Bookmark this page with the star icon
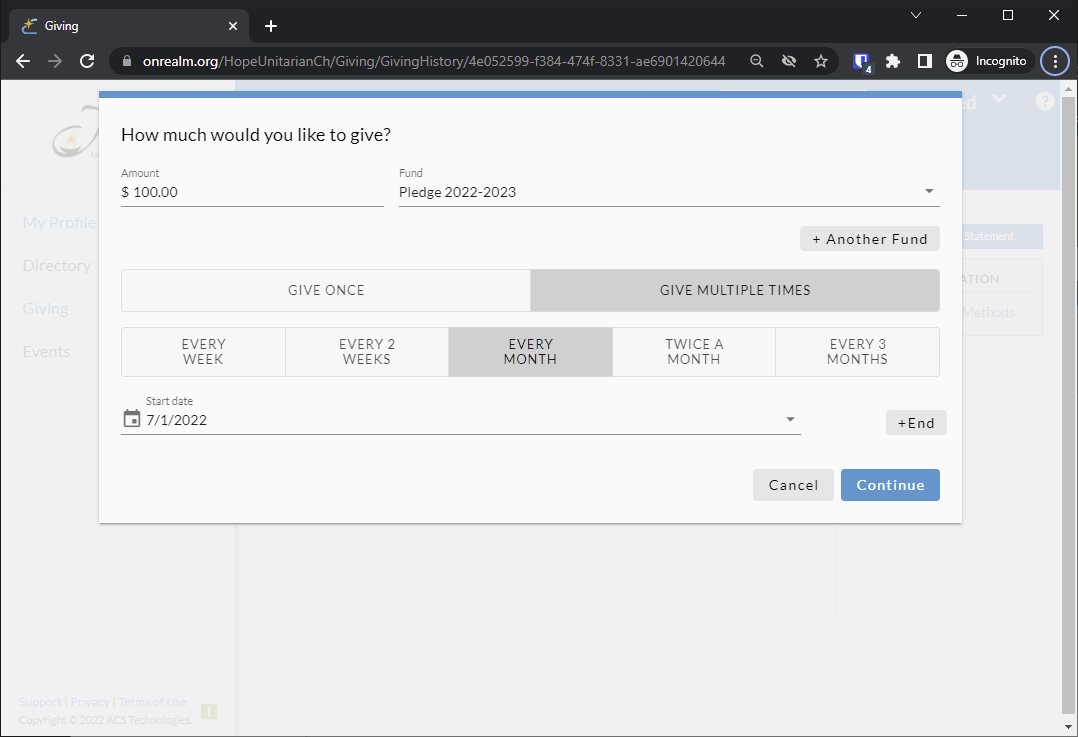The height and width of the screenshot is (737, 1078). [x=821, y=61]
